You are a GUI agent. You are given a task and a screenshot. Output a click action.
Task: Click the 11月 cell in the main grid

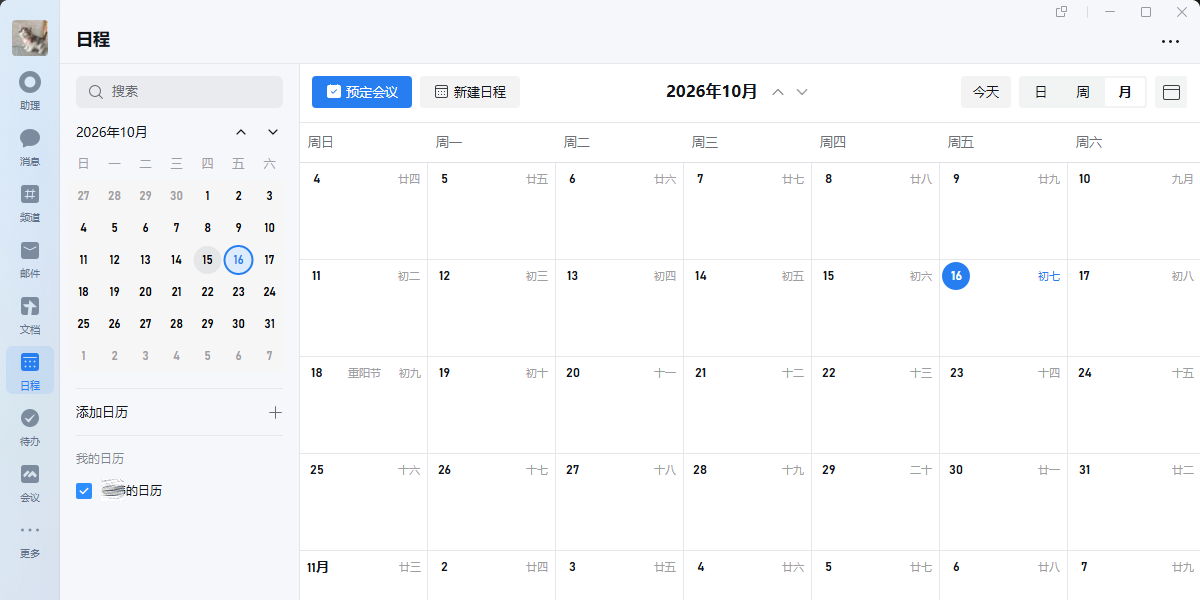click(x=364, y=575)
